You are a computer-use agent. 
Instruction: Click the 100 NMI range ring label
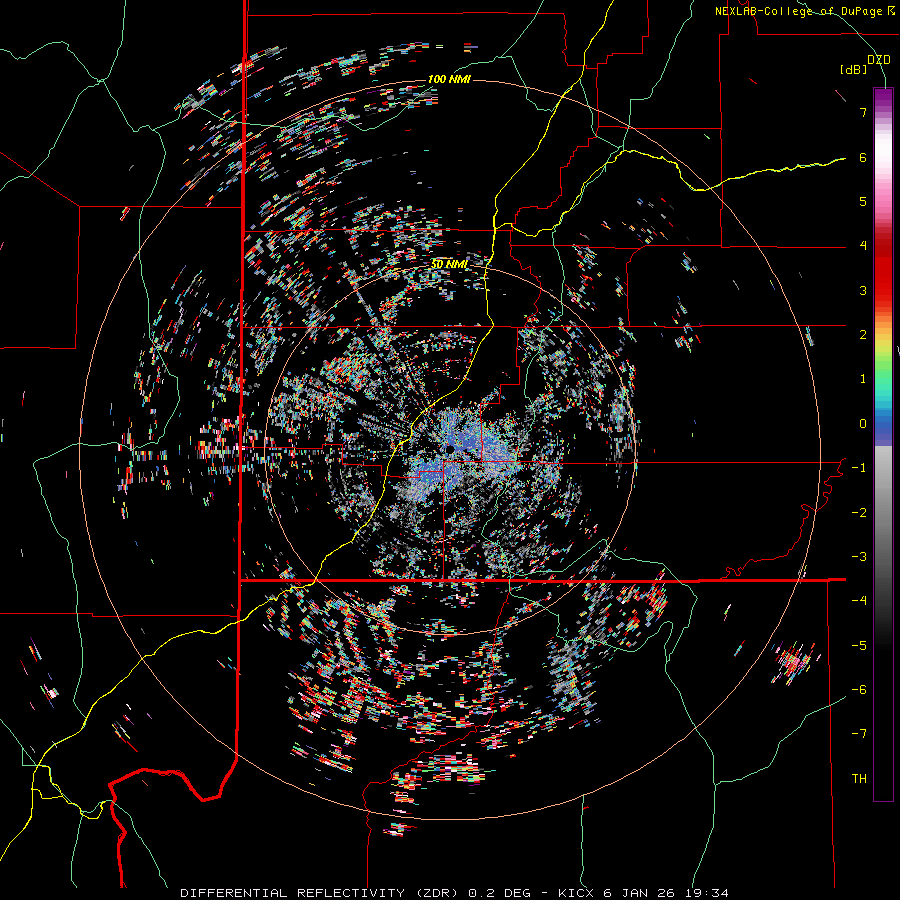point(449,79)
